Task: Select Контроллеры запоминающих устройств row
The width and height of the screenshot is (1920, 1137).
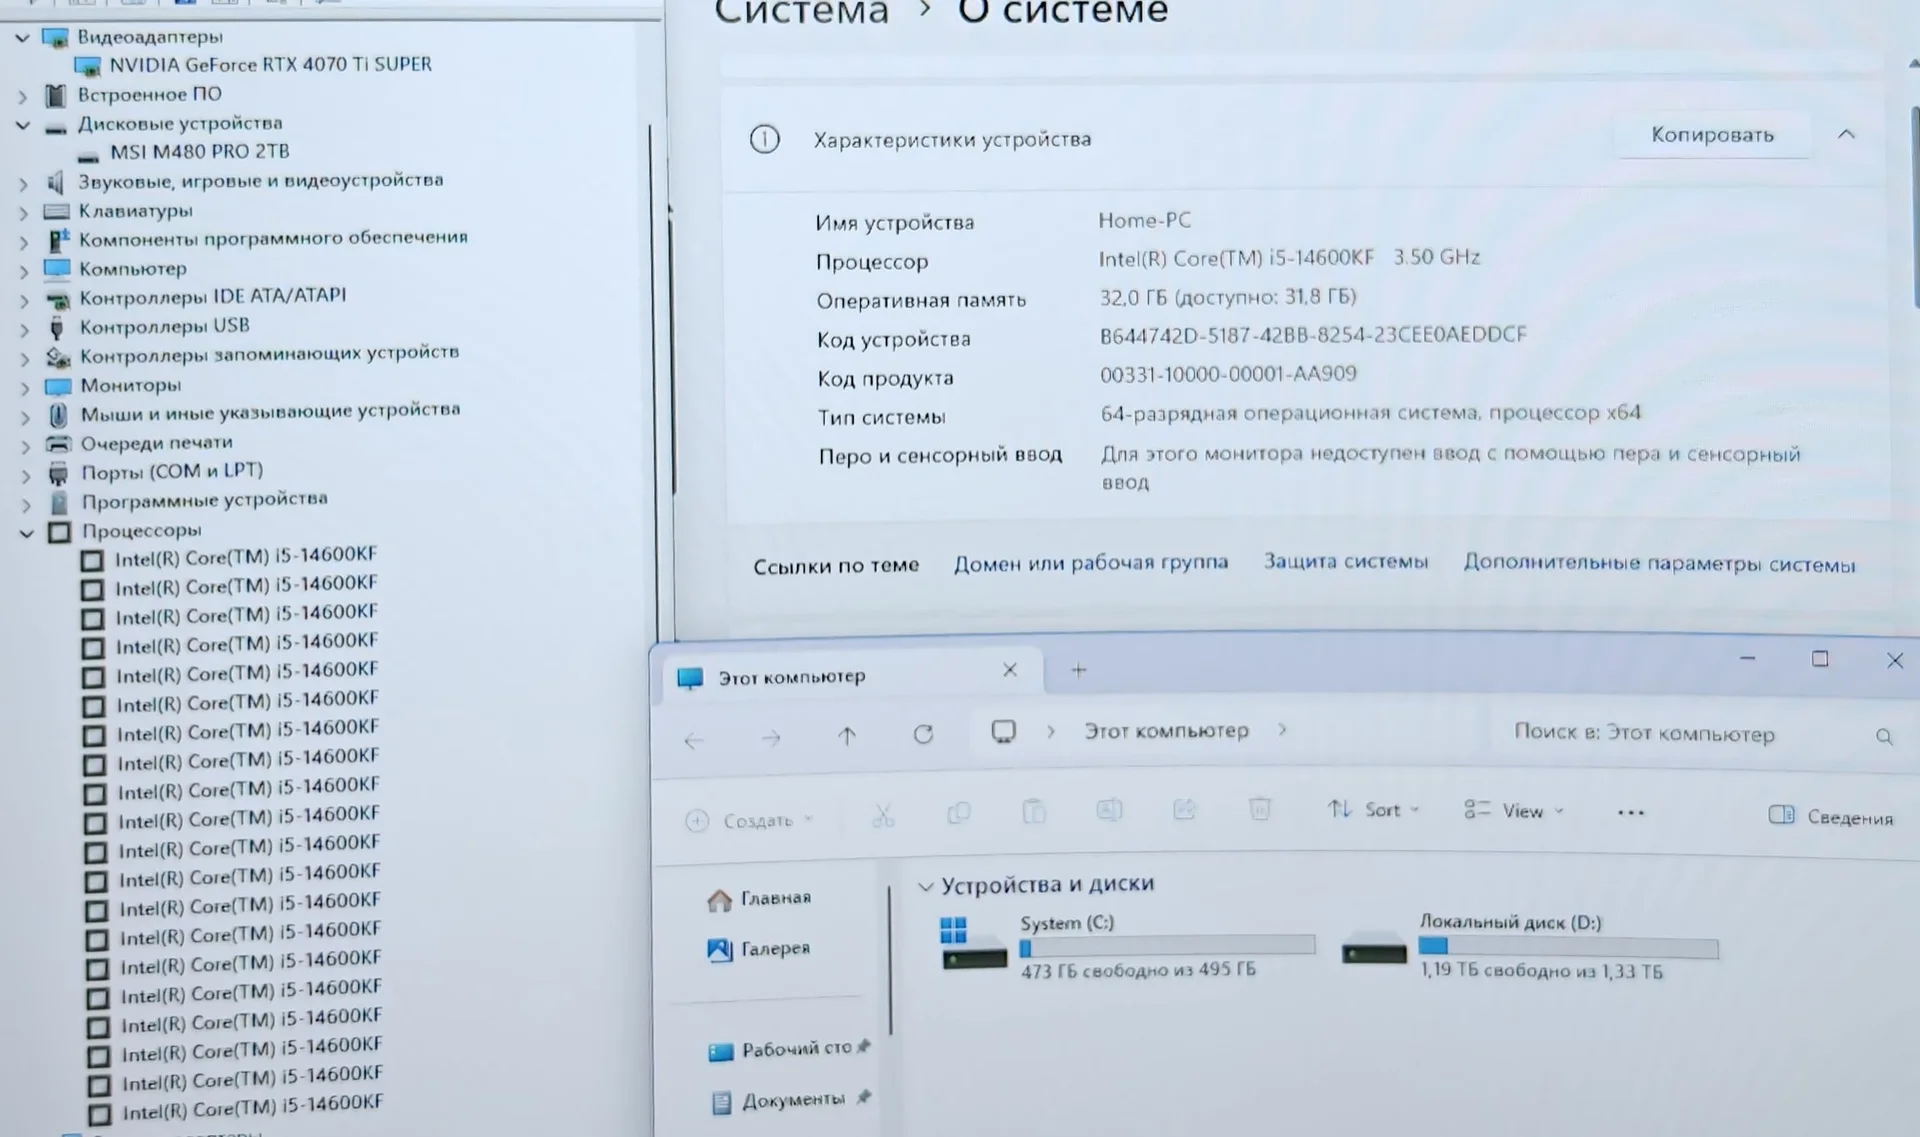Action: pos(252,354)
